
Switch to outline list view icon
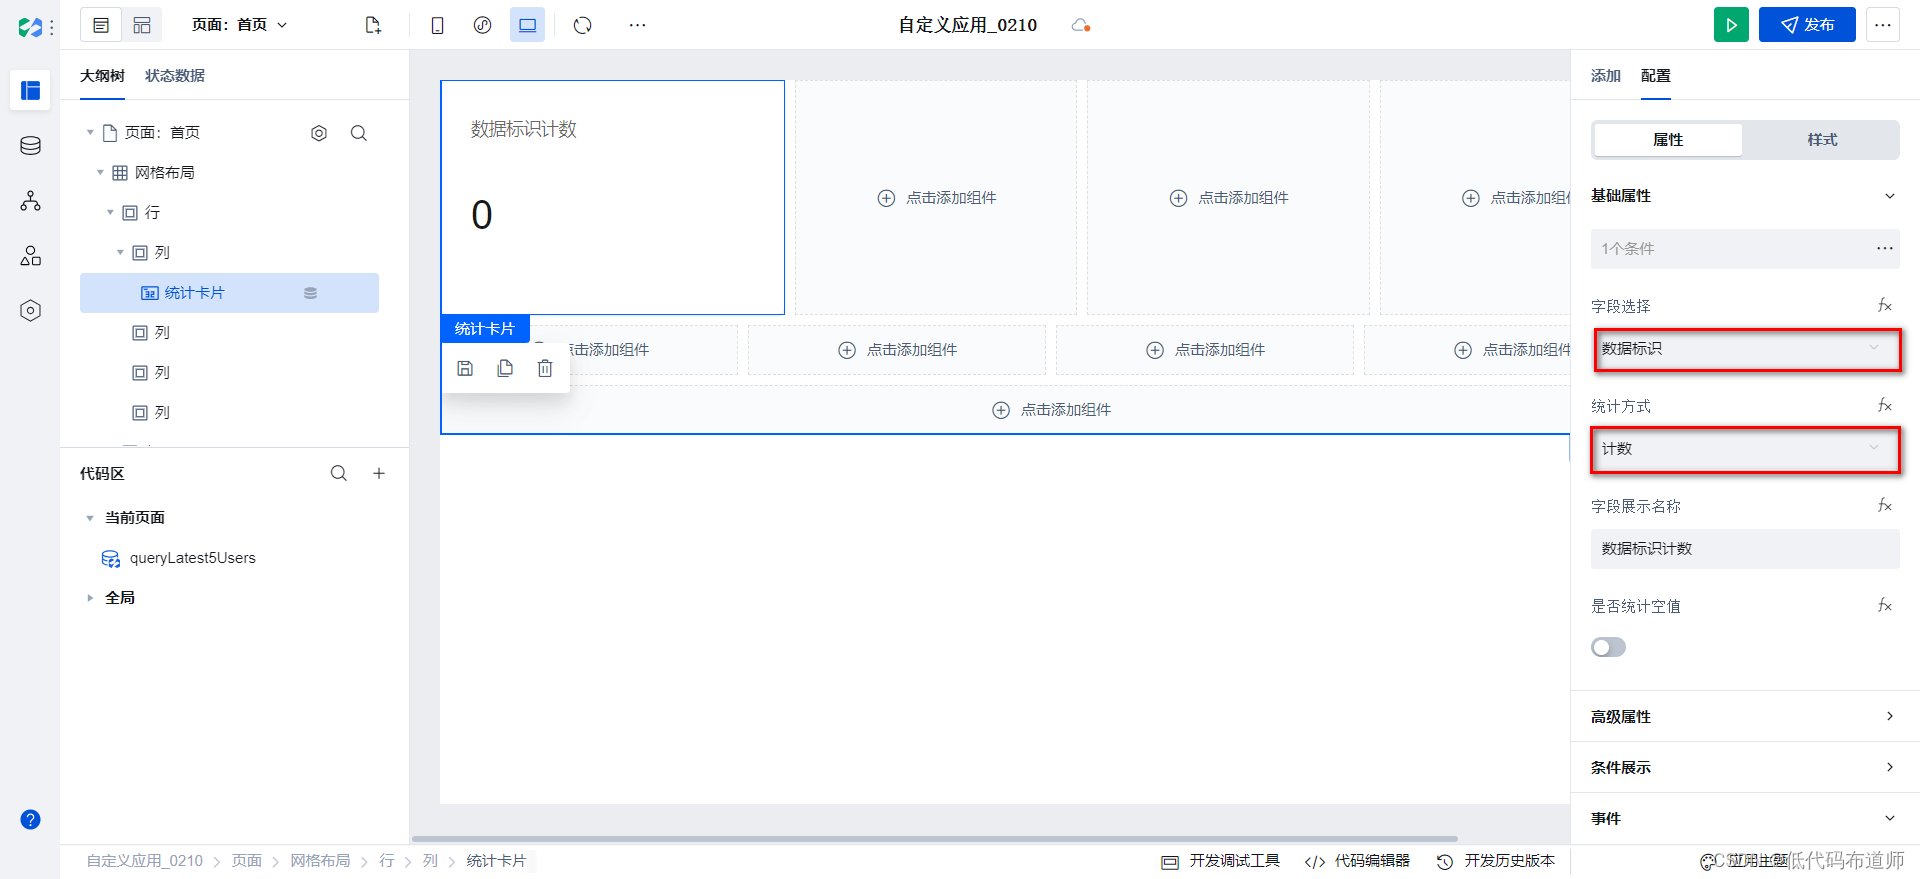click(101, 25)
